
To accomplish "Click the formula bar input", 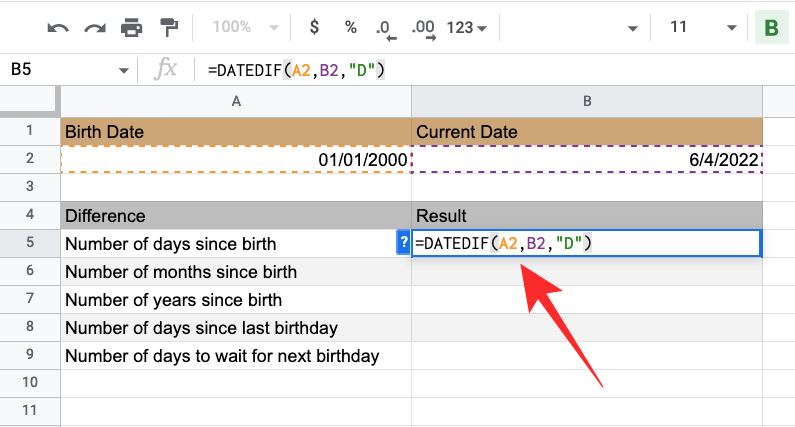I will pos(480,69).
